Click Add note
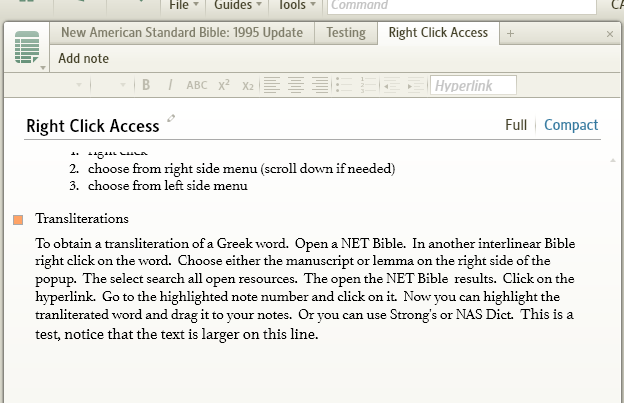The image size is (624, 403). tap(84, 58)
